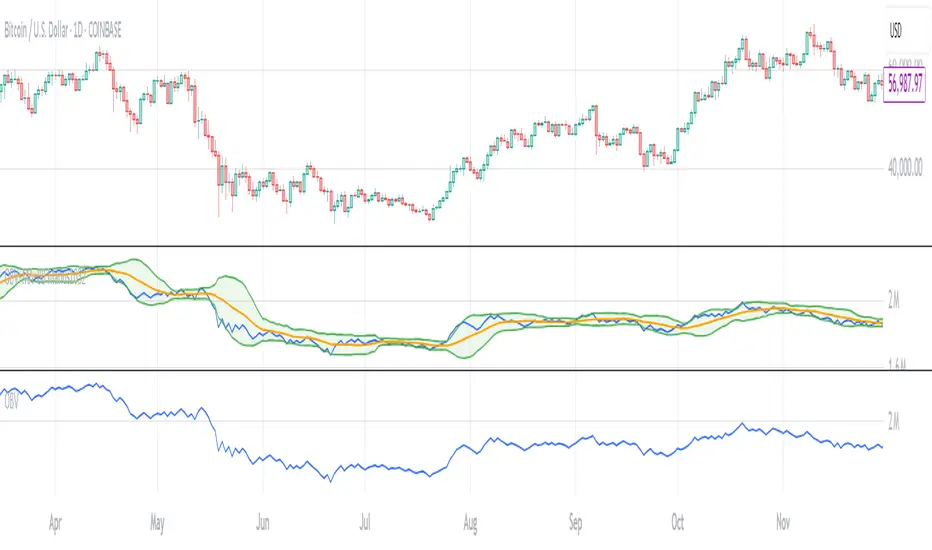Click the Aug label on time axis
Screen dimensions: 932x550
tap(470, 522)
